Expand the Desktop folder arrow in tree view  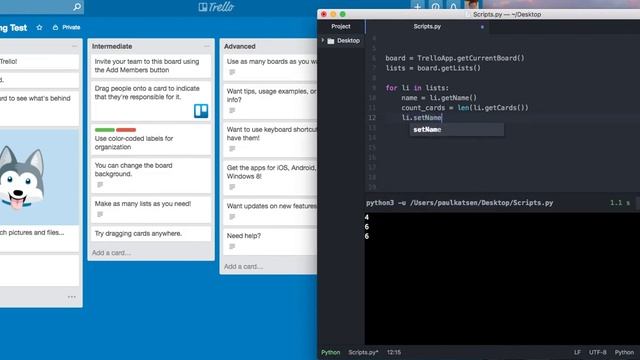click(x=323, y=40)
